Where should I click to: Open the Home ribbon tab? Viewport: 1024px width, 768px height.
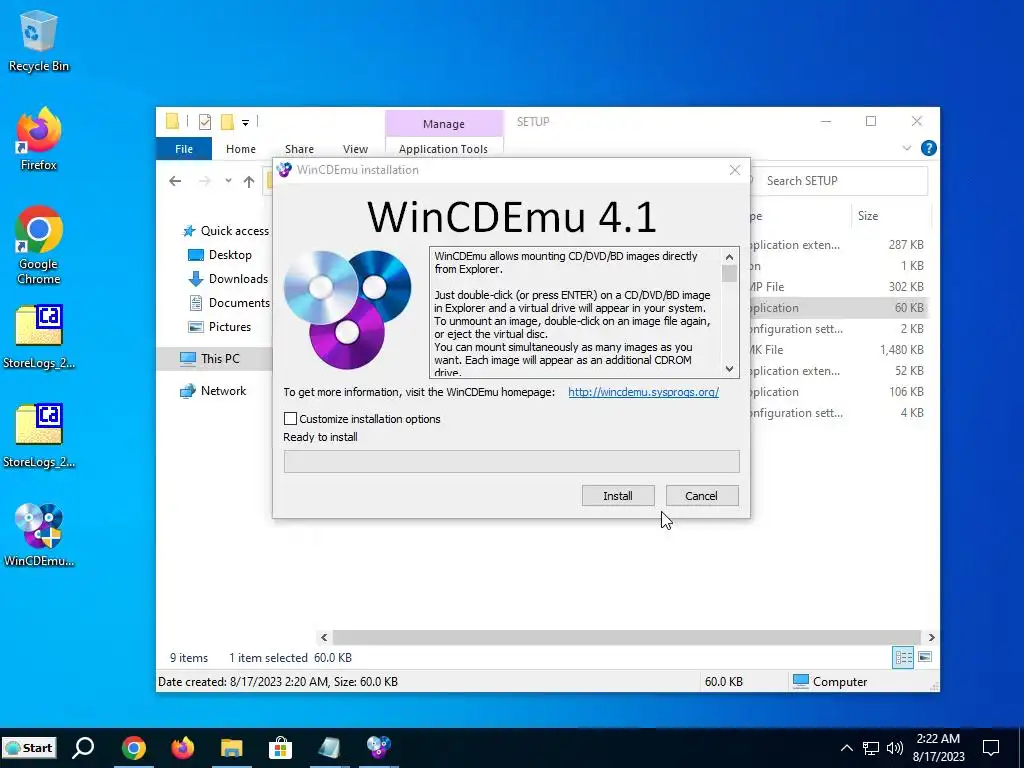240,149
